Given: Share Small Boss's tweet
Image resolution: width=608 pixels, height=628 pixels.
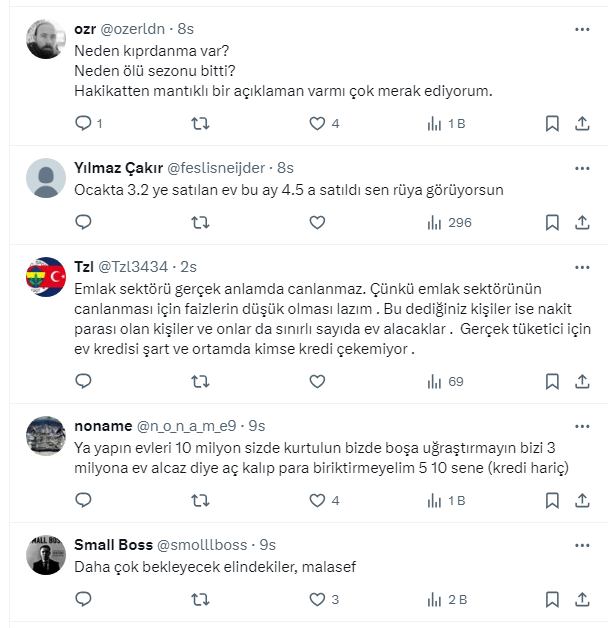Looking at the screenshot, I should (582, 600).
